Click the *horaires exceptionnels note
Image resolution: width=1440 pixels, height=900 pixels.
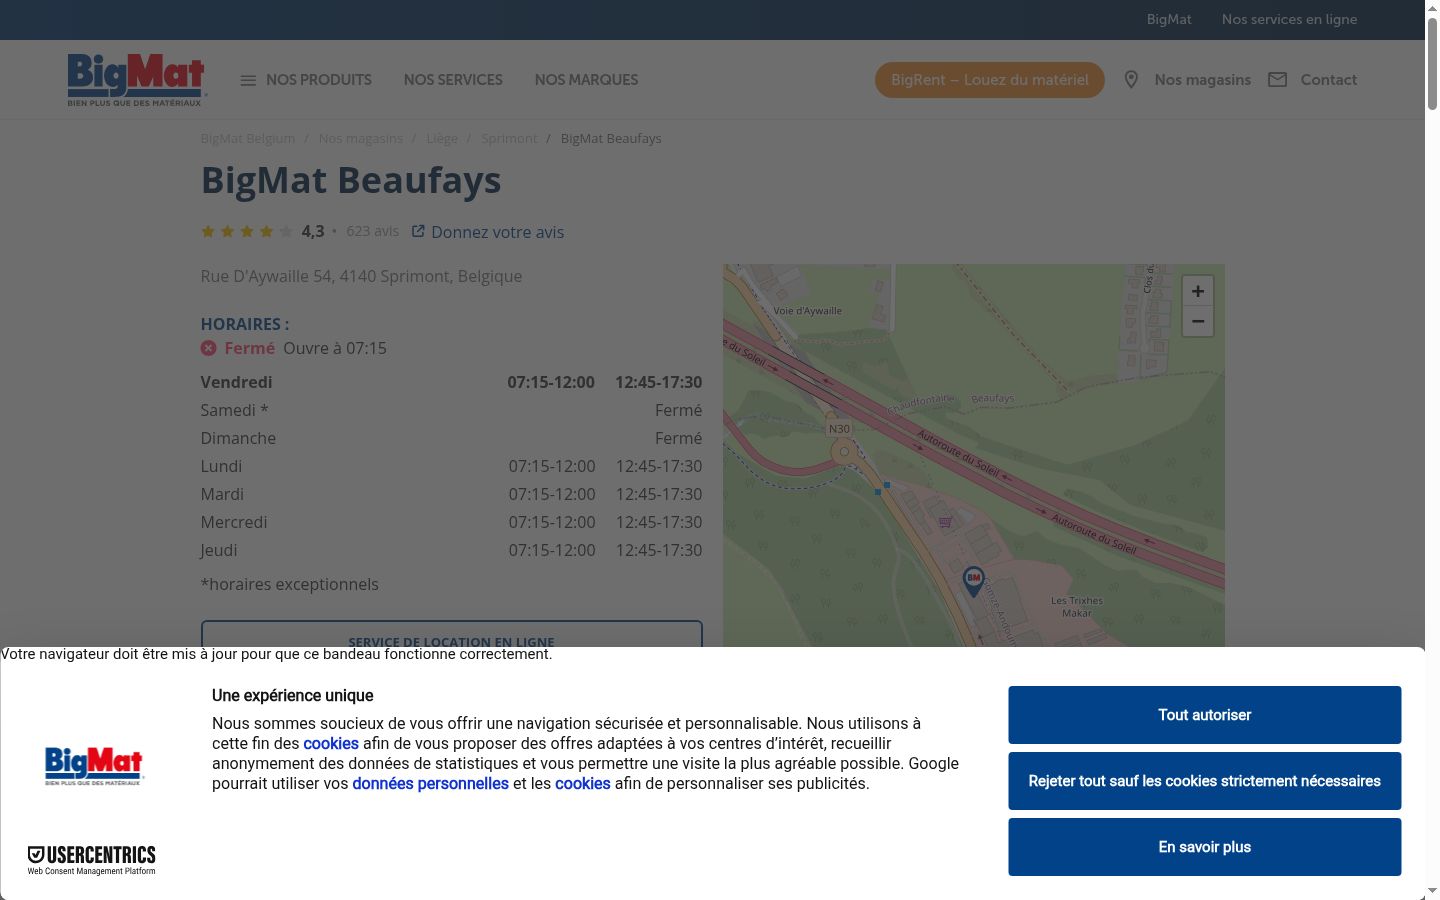289,584
